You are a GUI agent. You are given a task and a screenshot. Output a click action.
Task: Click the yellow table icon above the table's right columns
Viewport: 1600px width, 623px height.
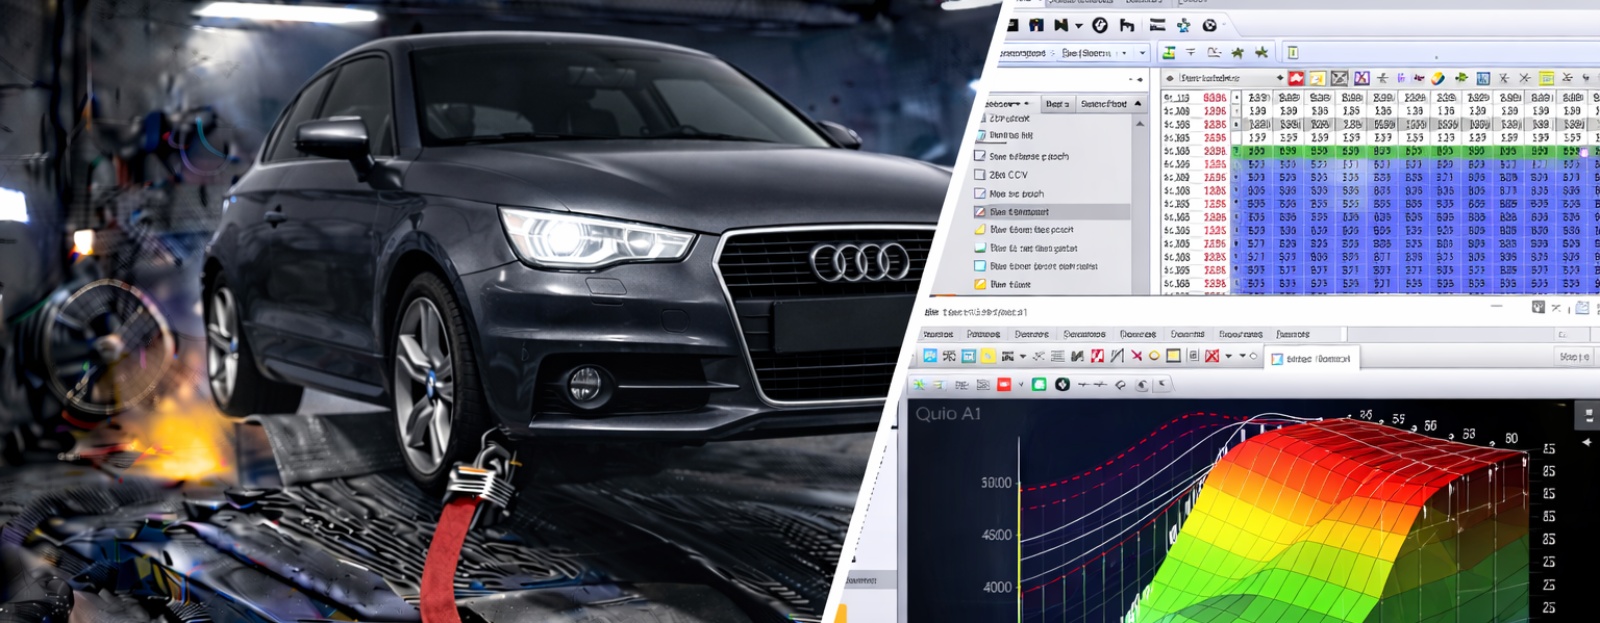[x=1546, y=78]
